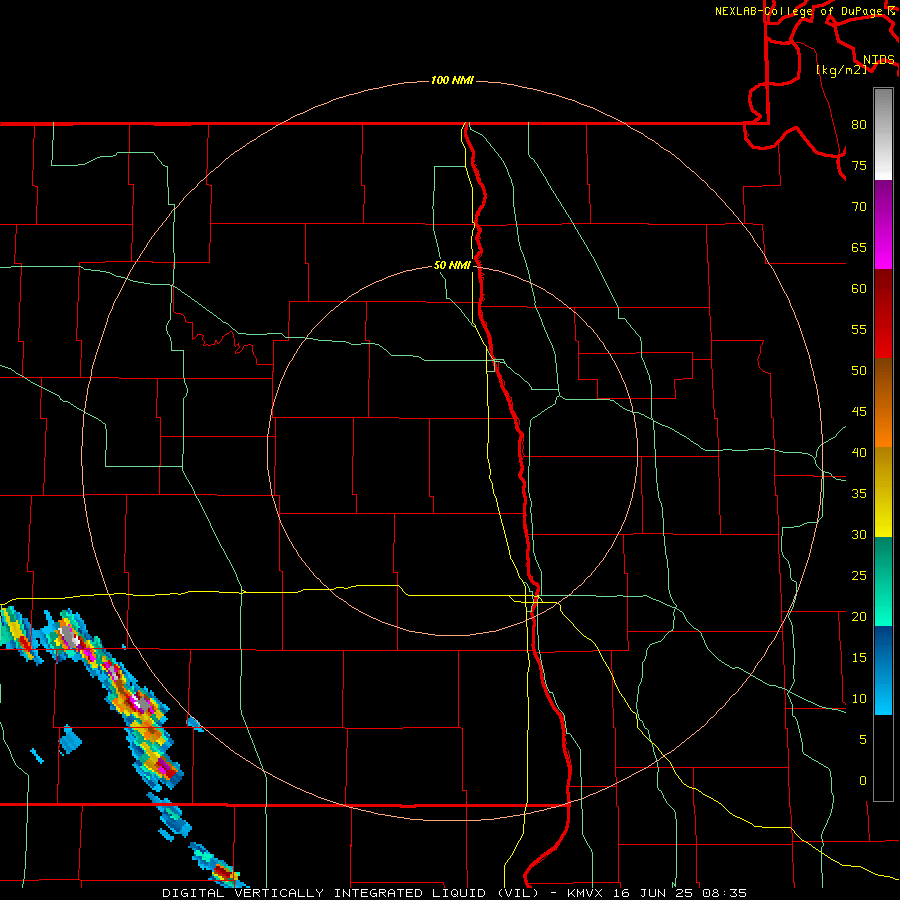The height and width of the screenshot is (900, 900).
Task: Click the '10' scale value
Action: click(x=859, y=699)
